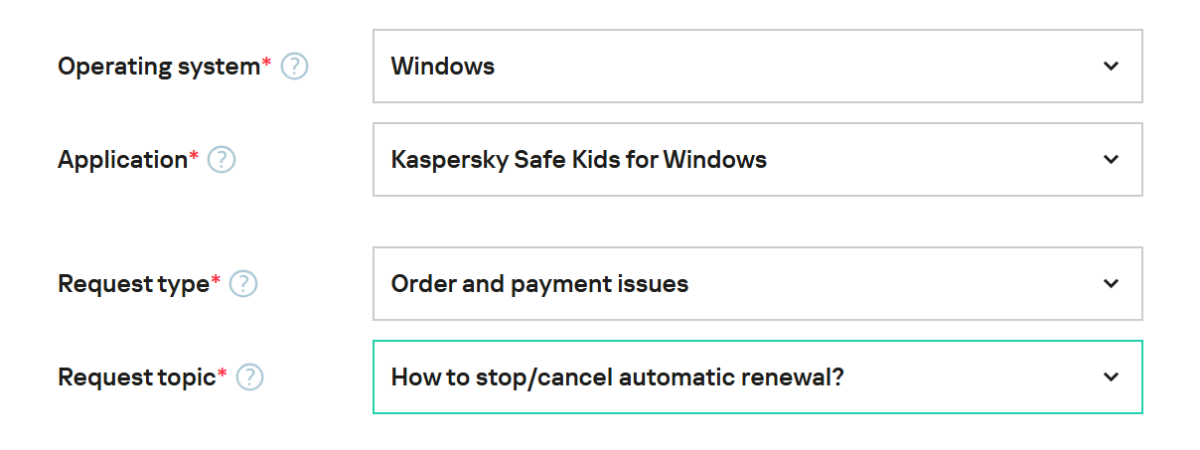Open the Request type help tooltip icon
This screenshot has height=450, width=1200.
pos(243,284)
